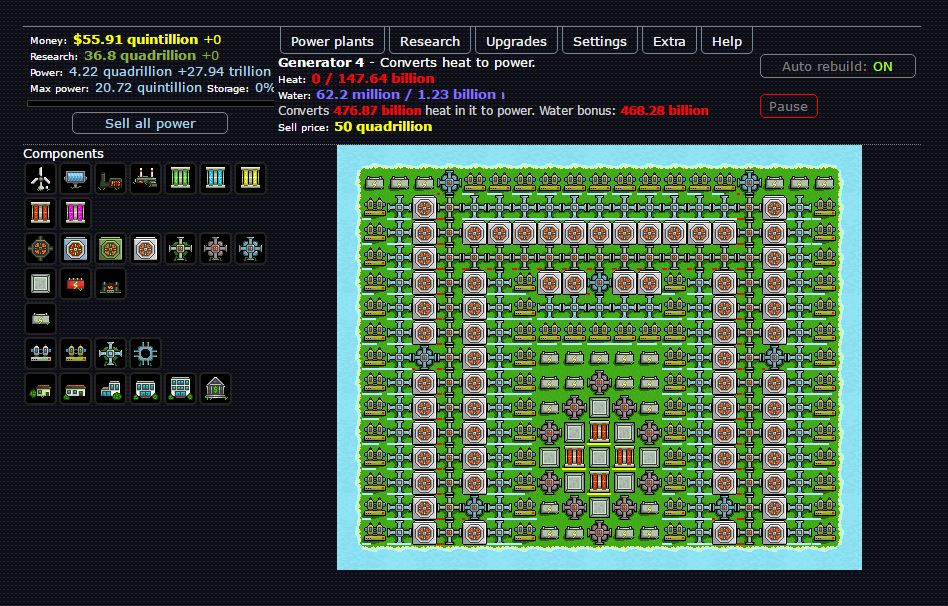Select the blue ring water element component
This screenshot has width=948, height=606.
[146, 354]
